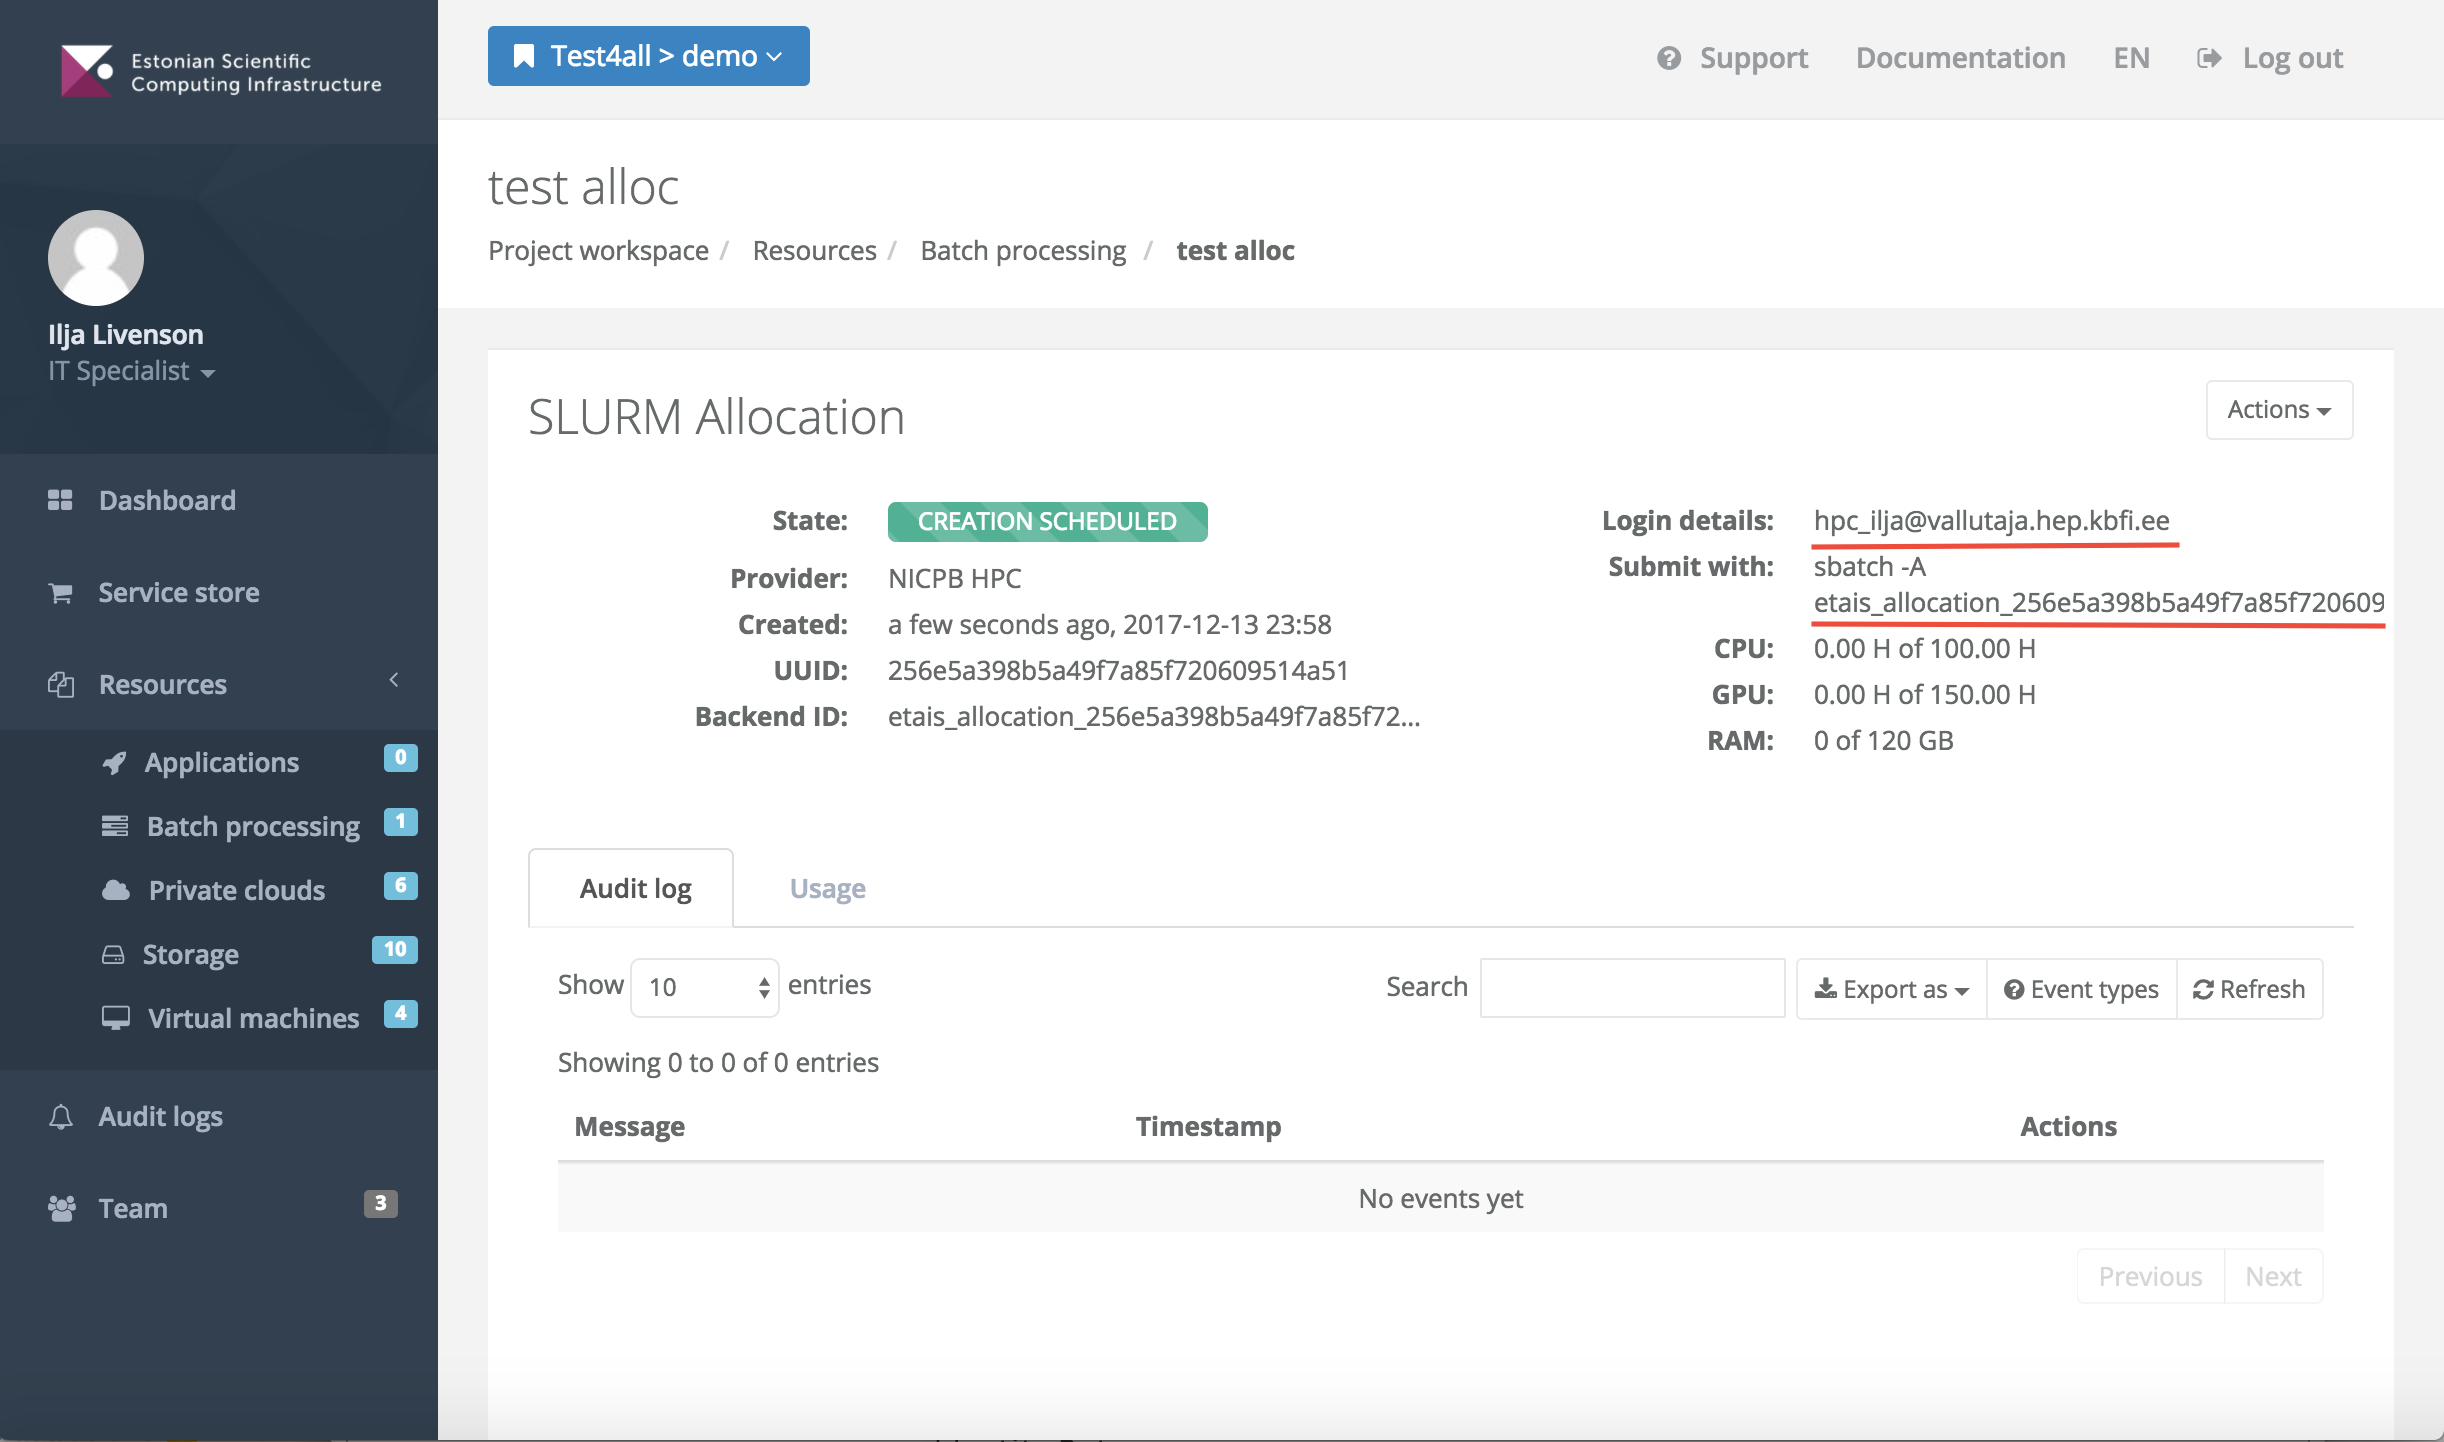2444x1442 pixels.
Task: Open Dashboard in the sidebar
Action: click(x=219, y=500)
